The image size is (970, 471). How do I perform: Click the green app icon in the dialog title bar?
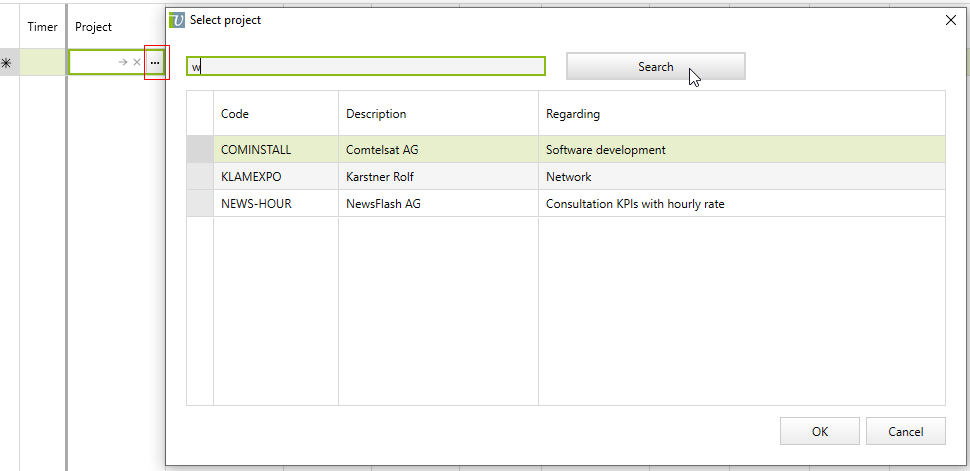pos(178,20)
